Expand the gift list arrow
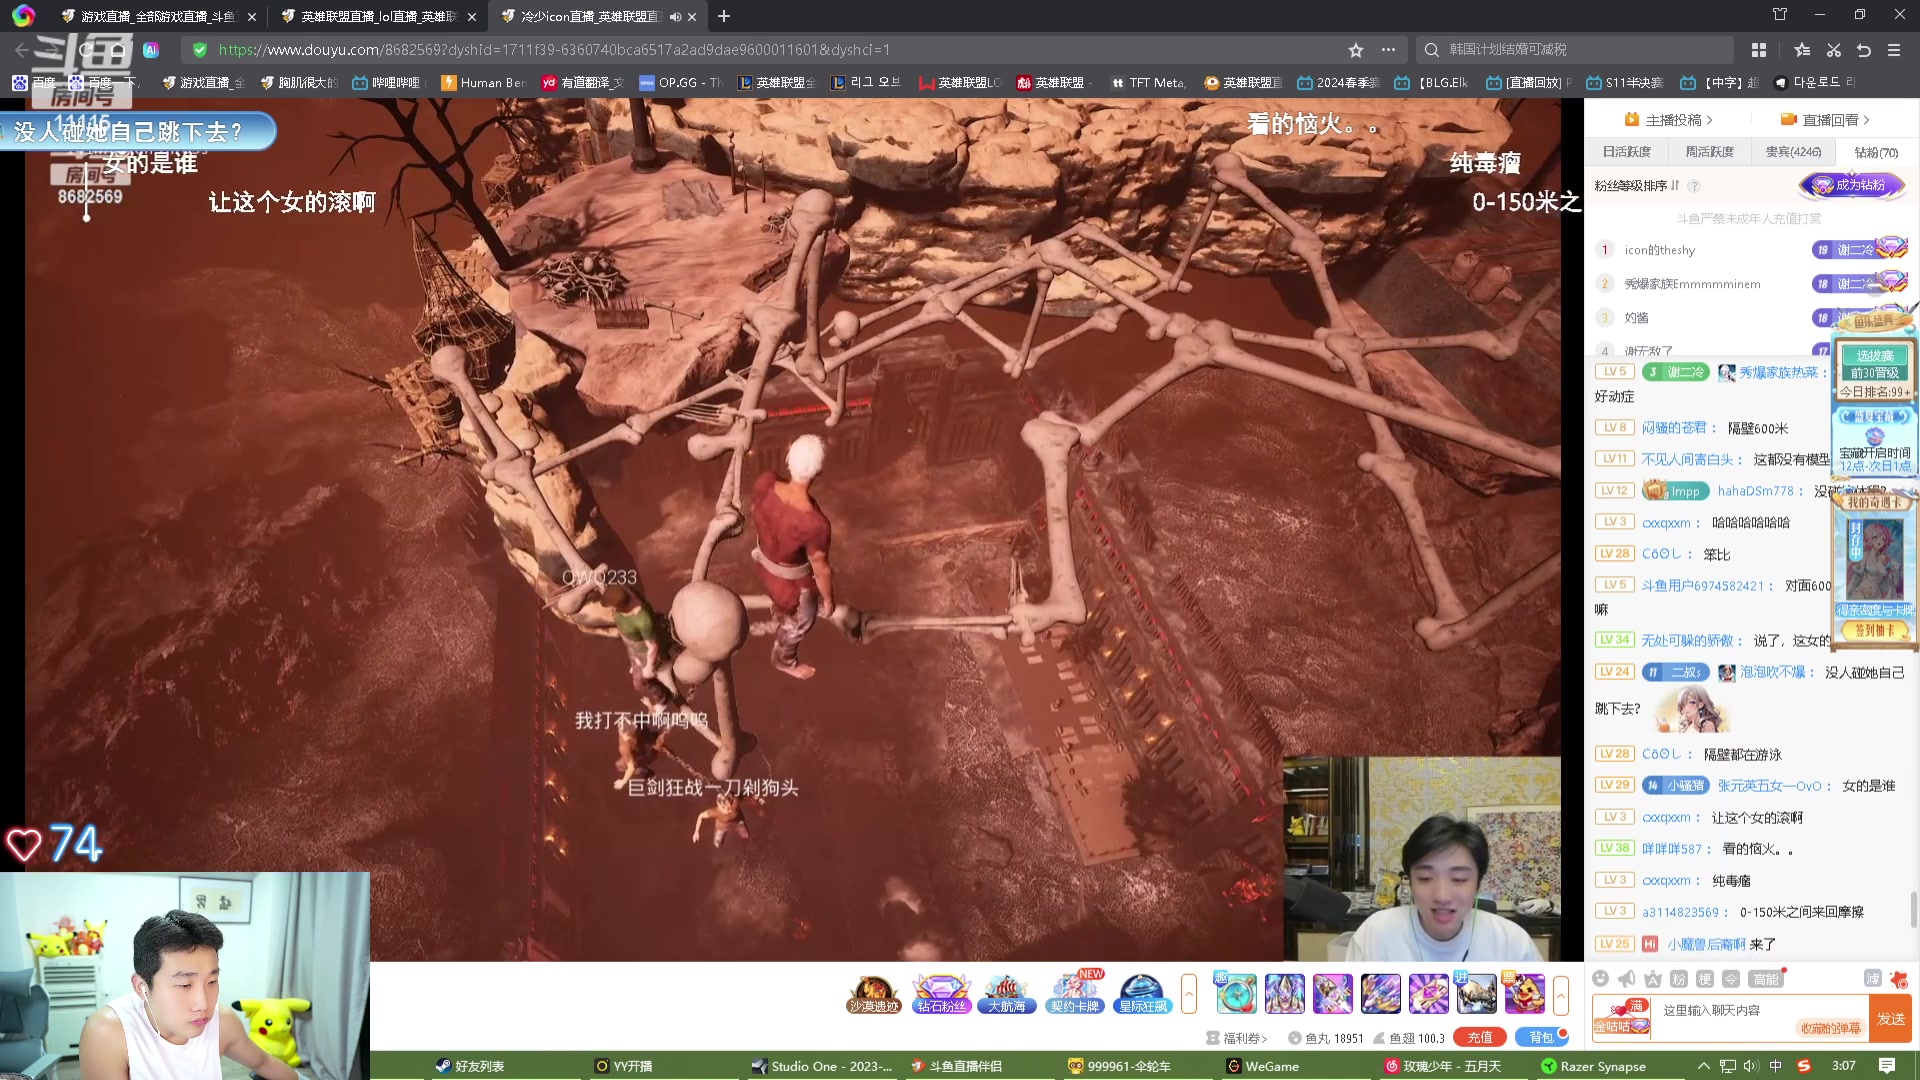This screenshot has width=1920, height=1080. [1561, 995]
